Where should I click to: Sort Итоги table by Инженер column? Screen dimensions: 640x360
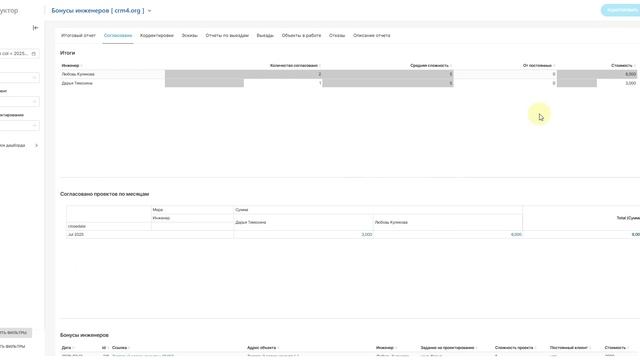click(x=71, y=65)
